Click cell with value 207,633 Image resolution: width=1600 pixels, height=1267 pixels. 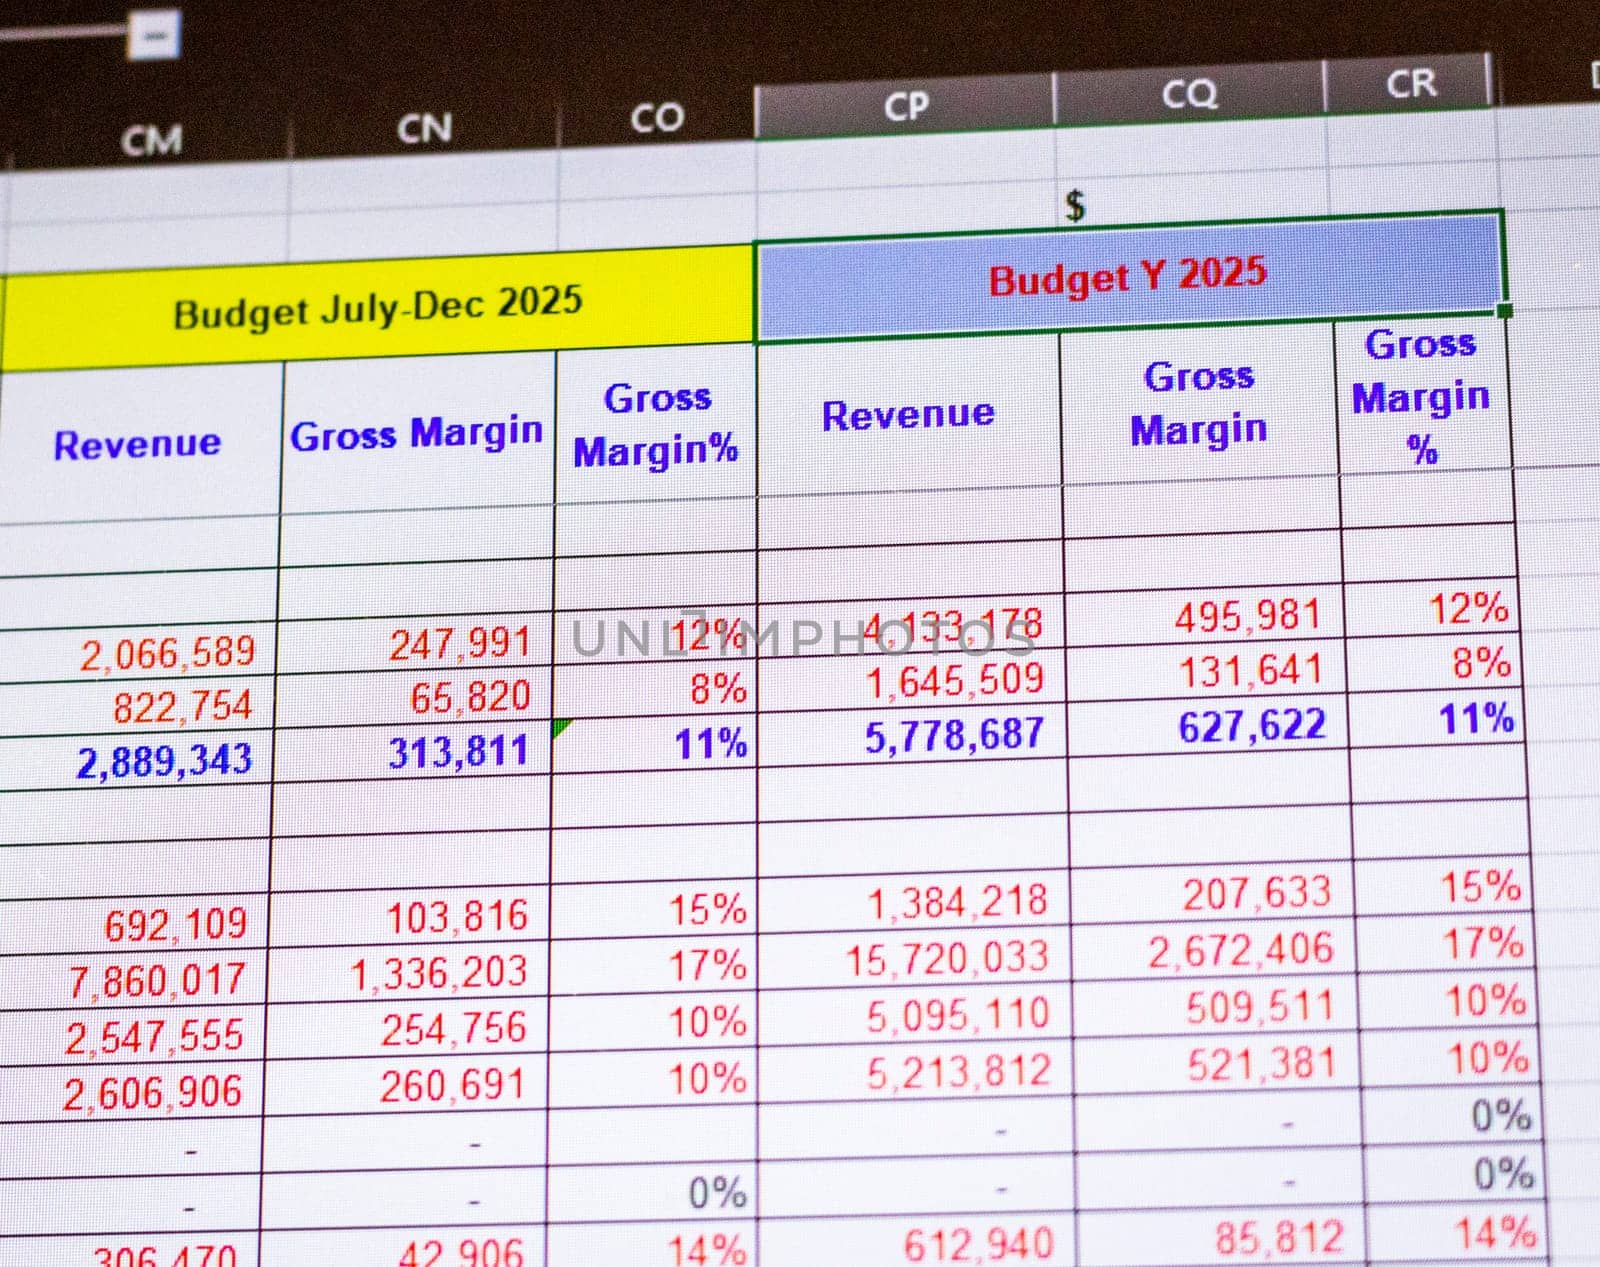pyautogui.click(x=1213, y=894)
